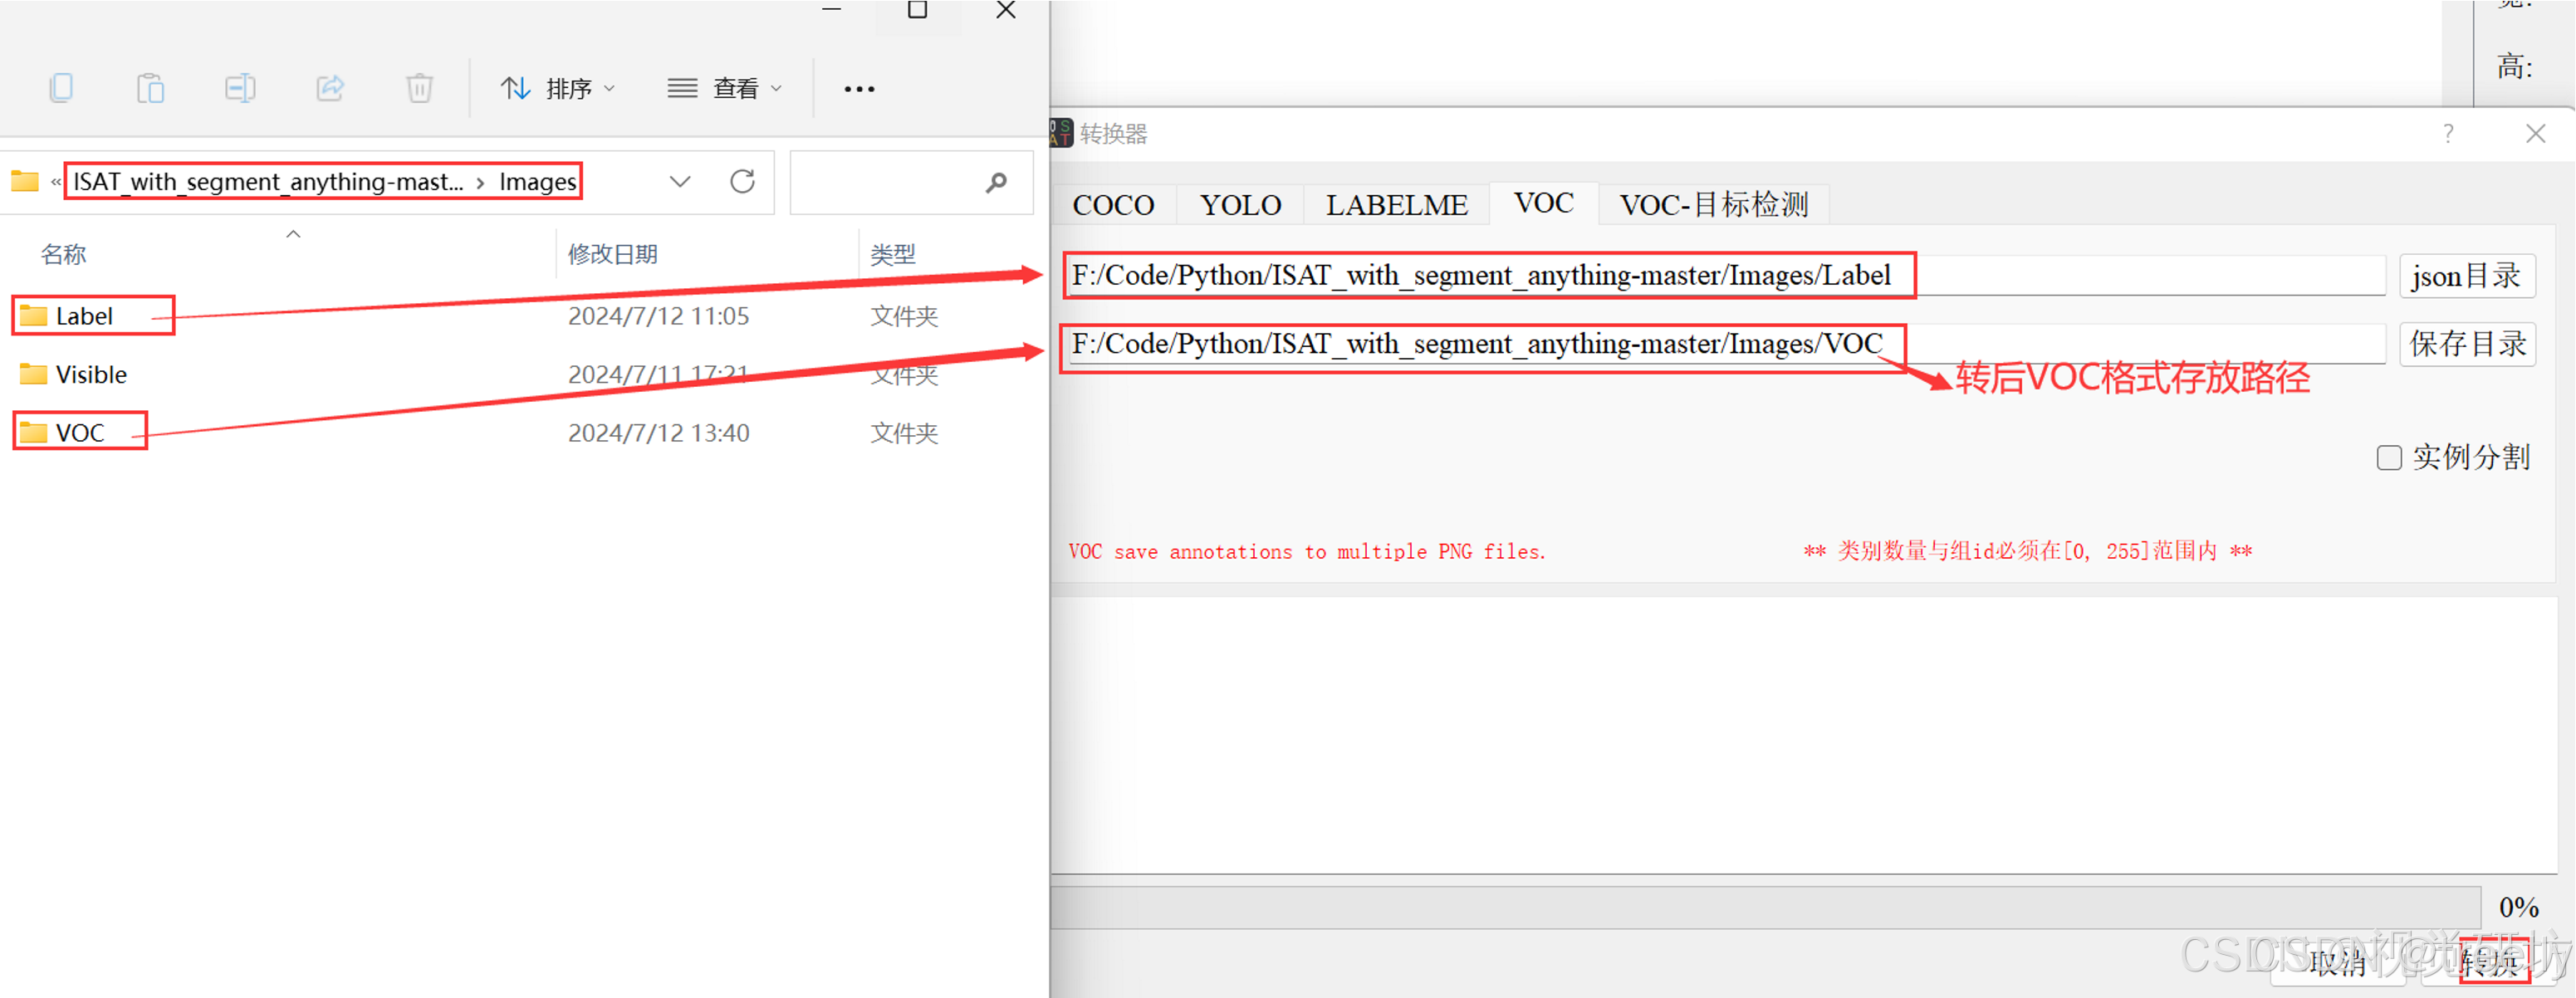Open the three-dot more options menu
The height and width of the screenshot is (998, 2576).
coord(859,89)
